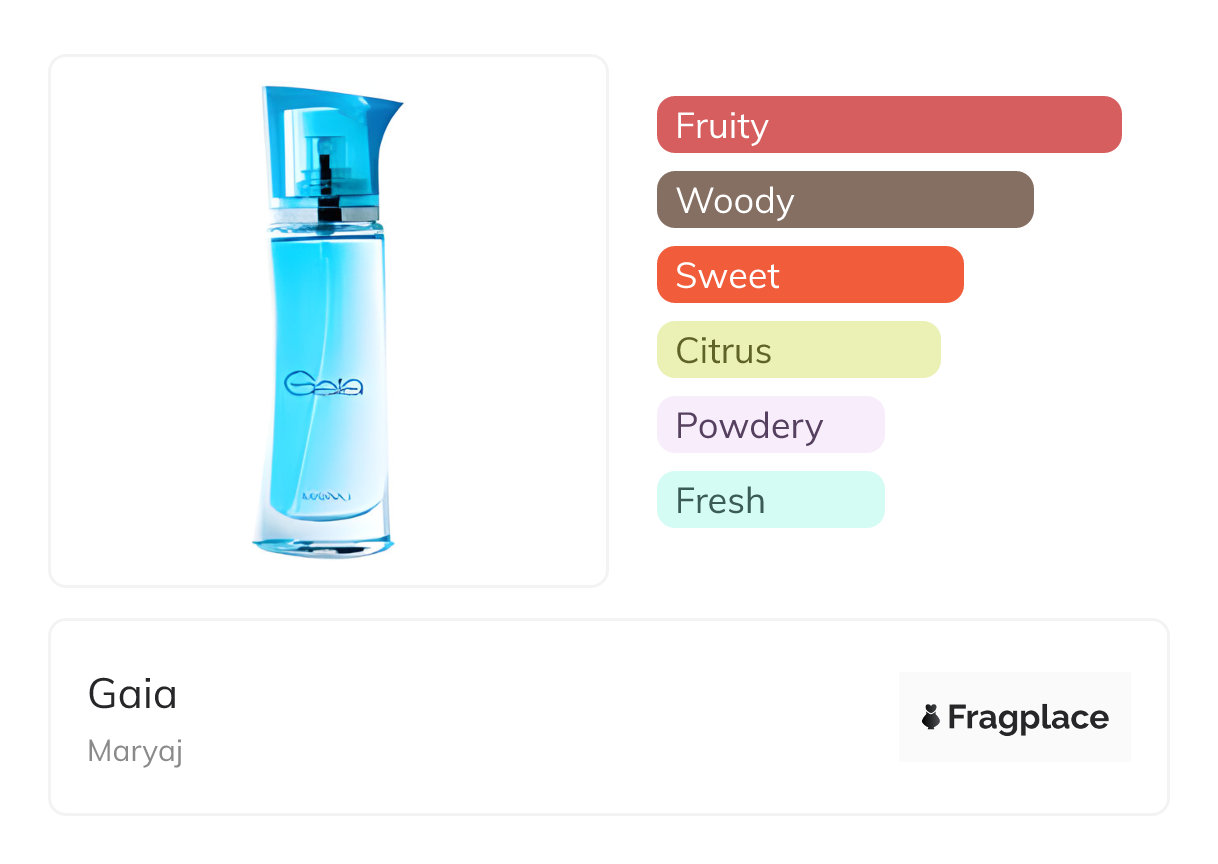The height and width of the screenshot is (864, 1218).
Task: Select the Woody accord bar
Action: [844, 200]
